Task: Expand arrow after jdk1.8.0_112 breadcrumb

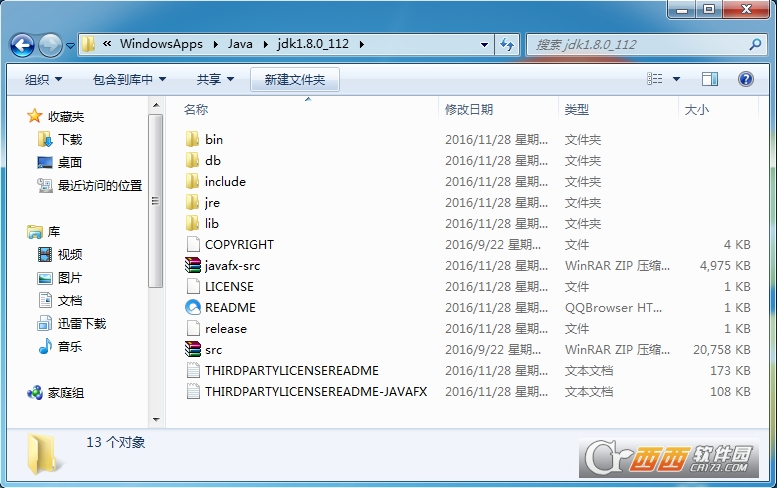Action: (361, 44)
